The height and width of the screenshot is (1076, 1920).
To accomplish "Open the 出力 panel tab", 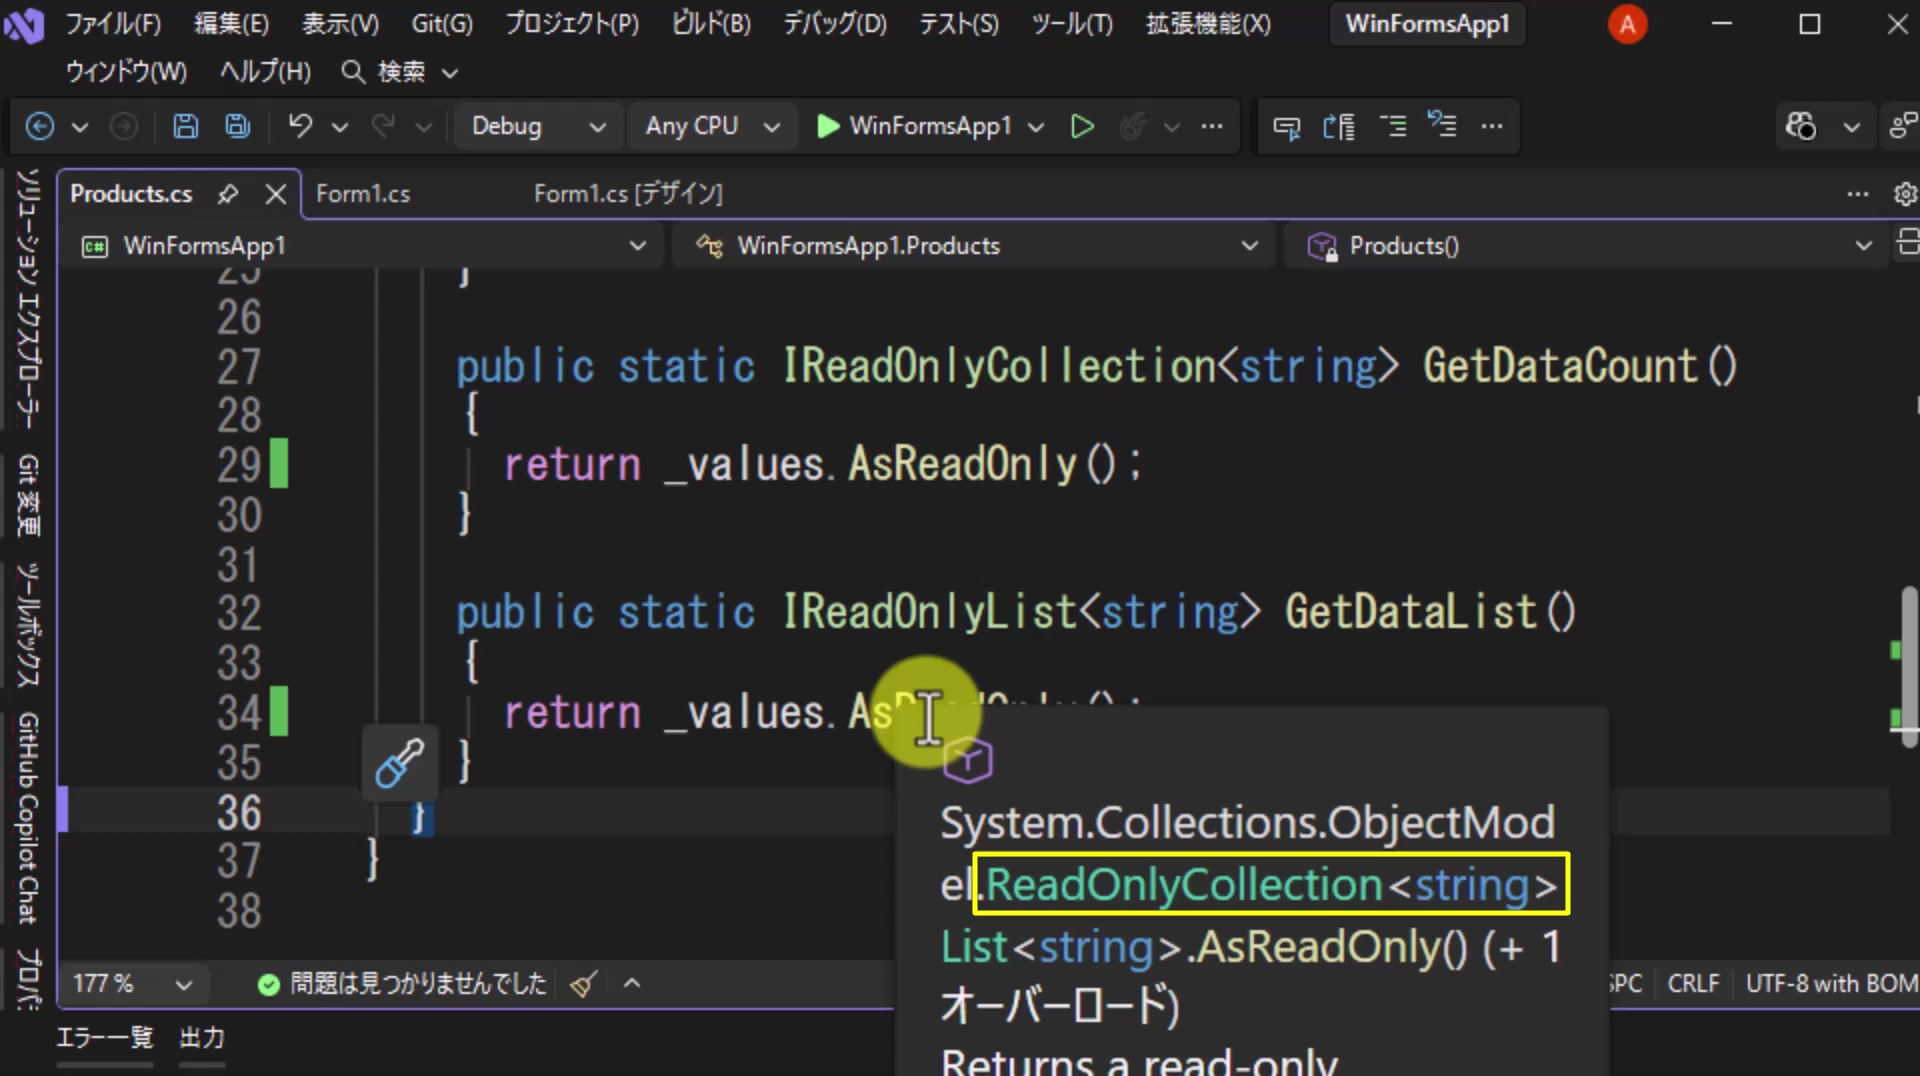I will tap(202, 1038).
